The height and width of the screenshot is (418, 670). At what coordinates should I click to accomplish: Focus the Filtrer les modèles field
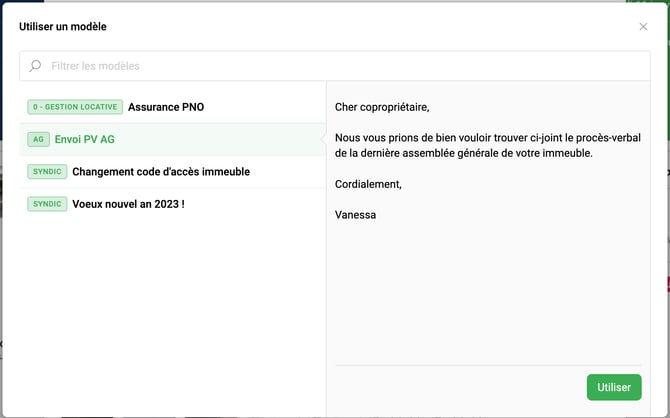click(340, 66)
